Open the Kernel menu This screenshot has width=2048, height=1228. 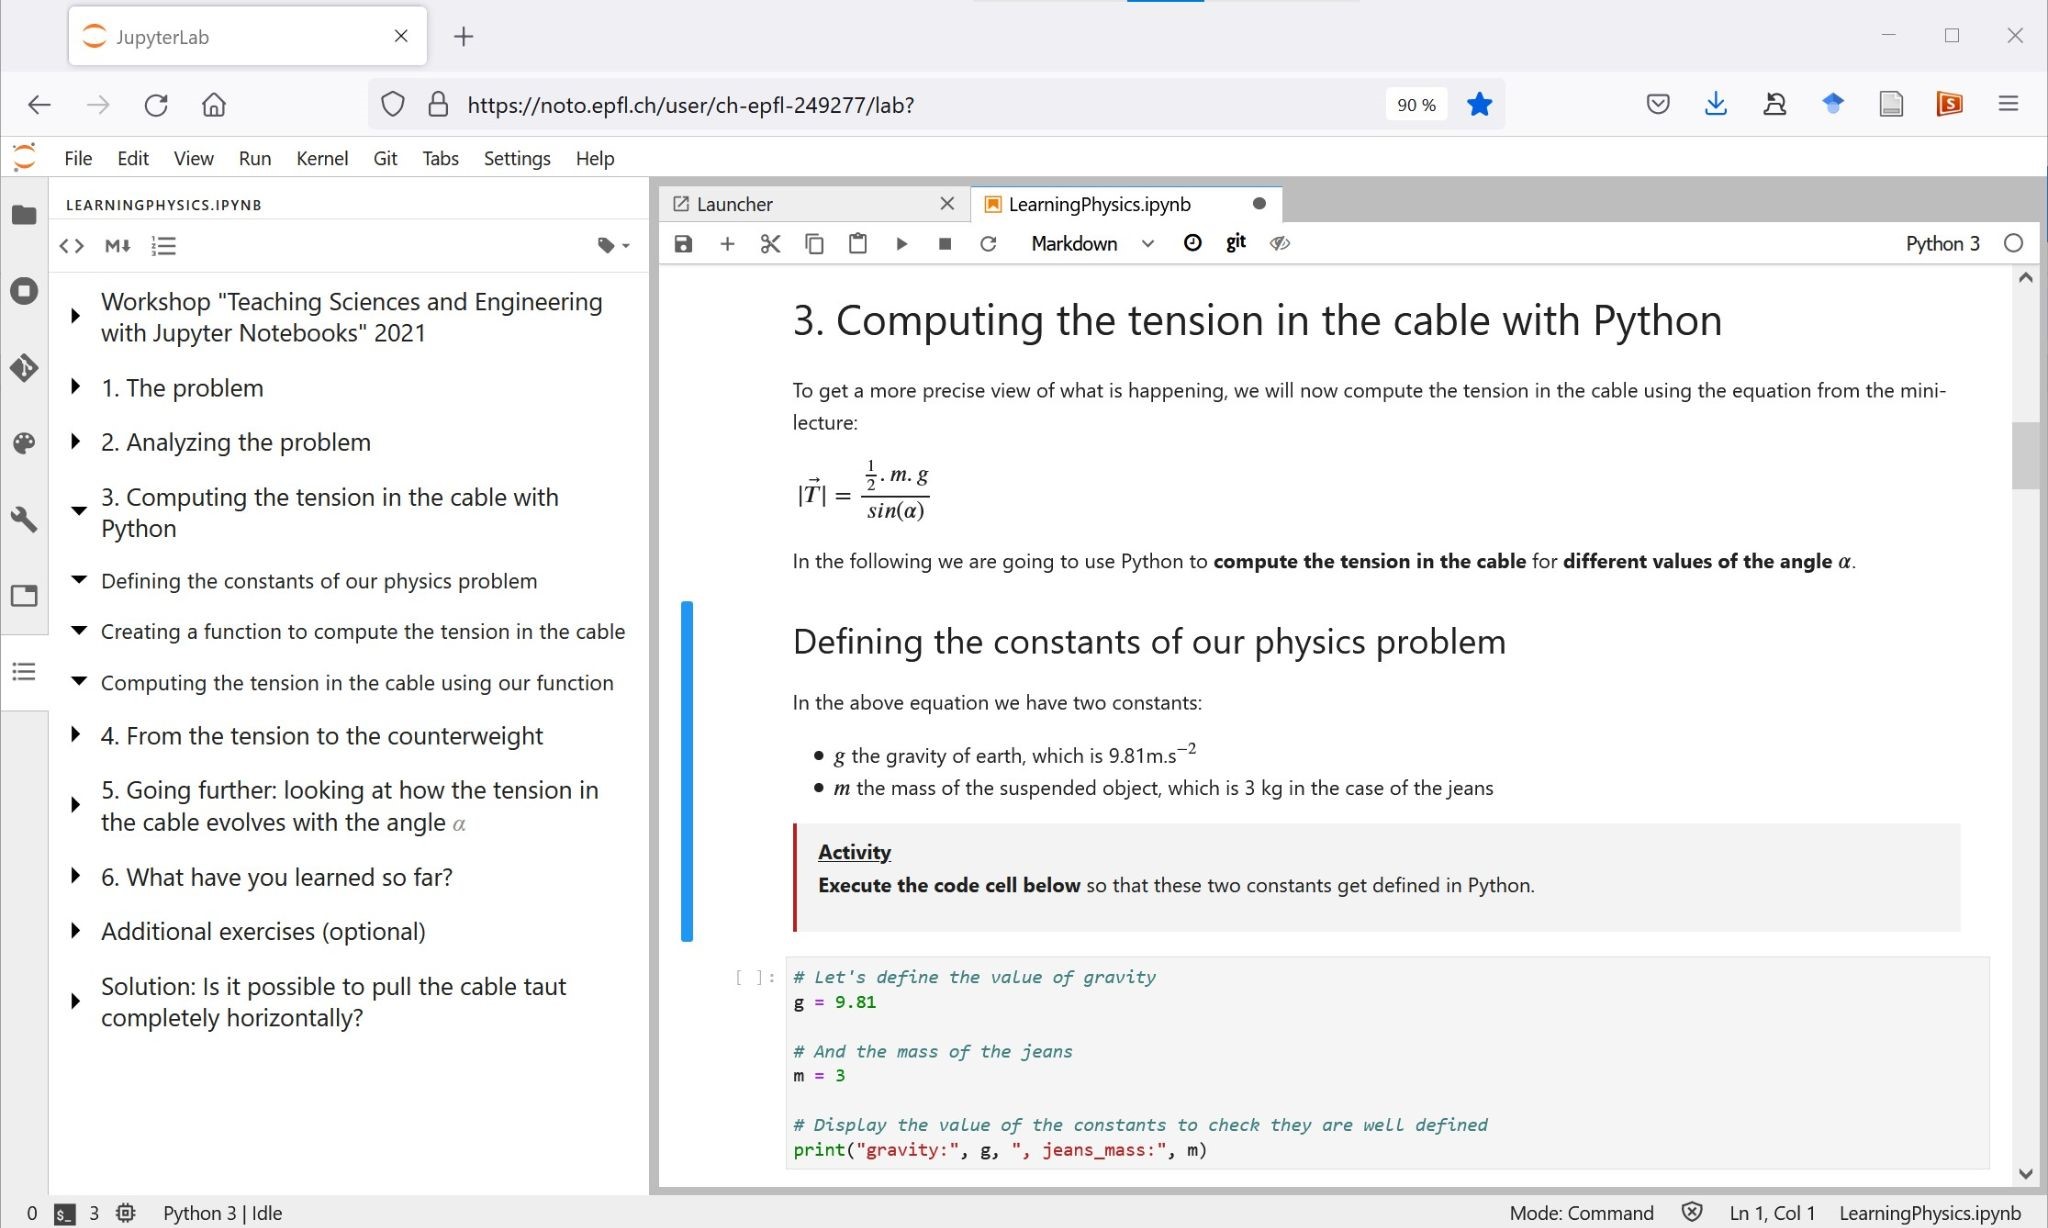point(321,158)
